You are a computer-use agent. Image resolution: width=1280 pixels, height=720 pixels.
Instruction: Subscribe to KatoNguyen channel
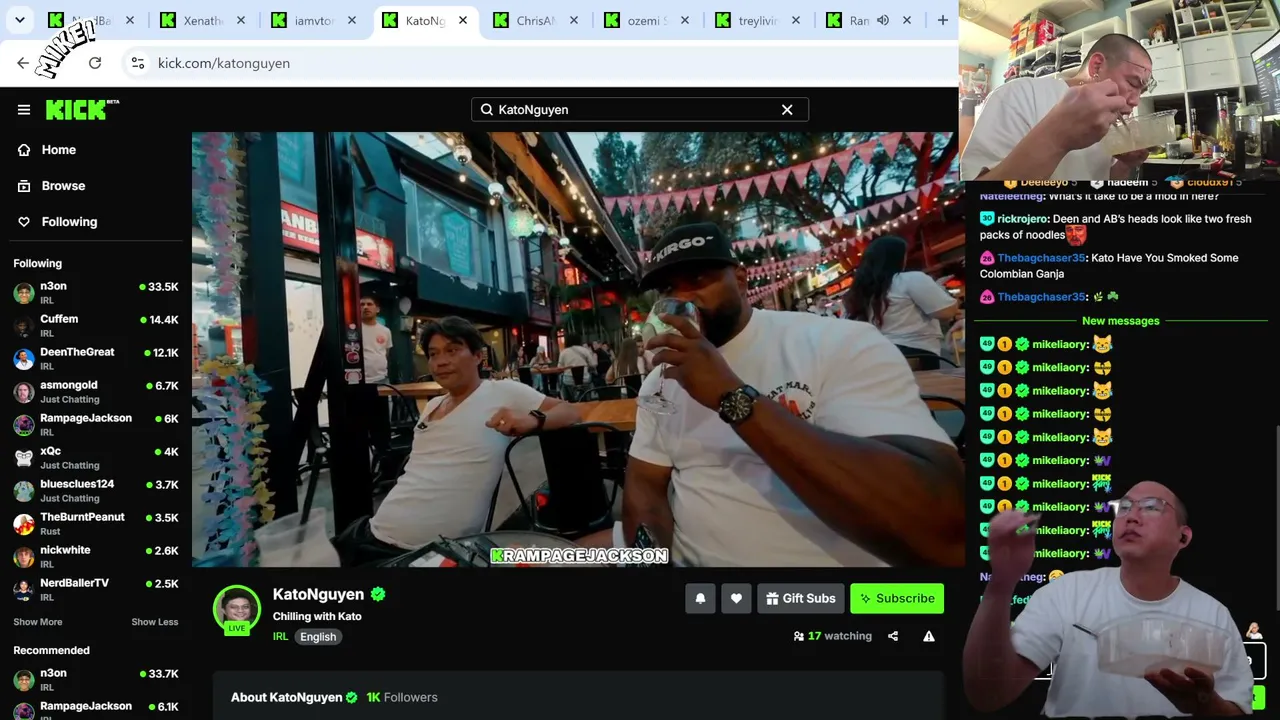tap(897, 598)
